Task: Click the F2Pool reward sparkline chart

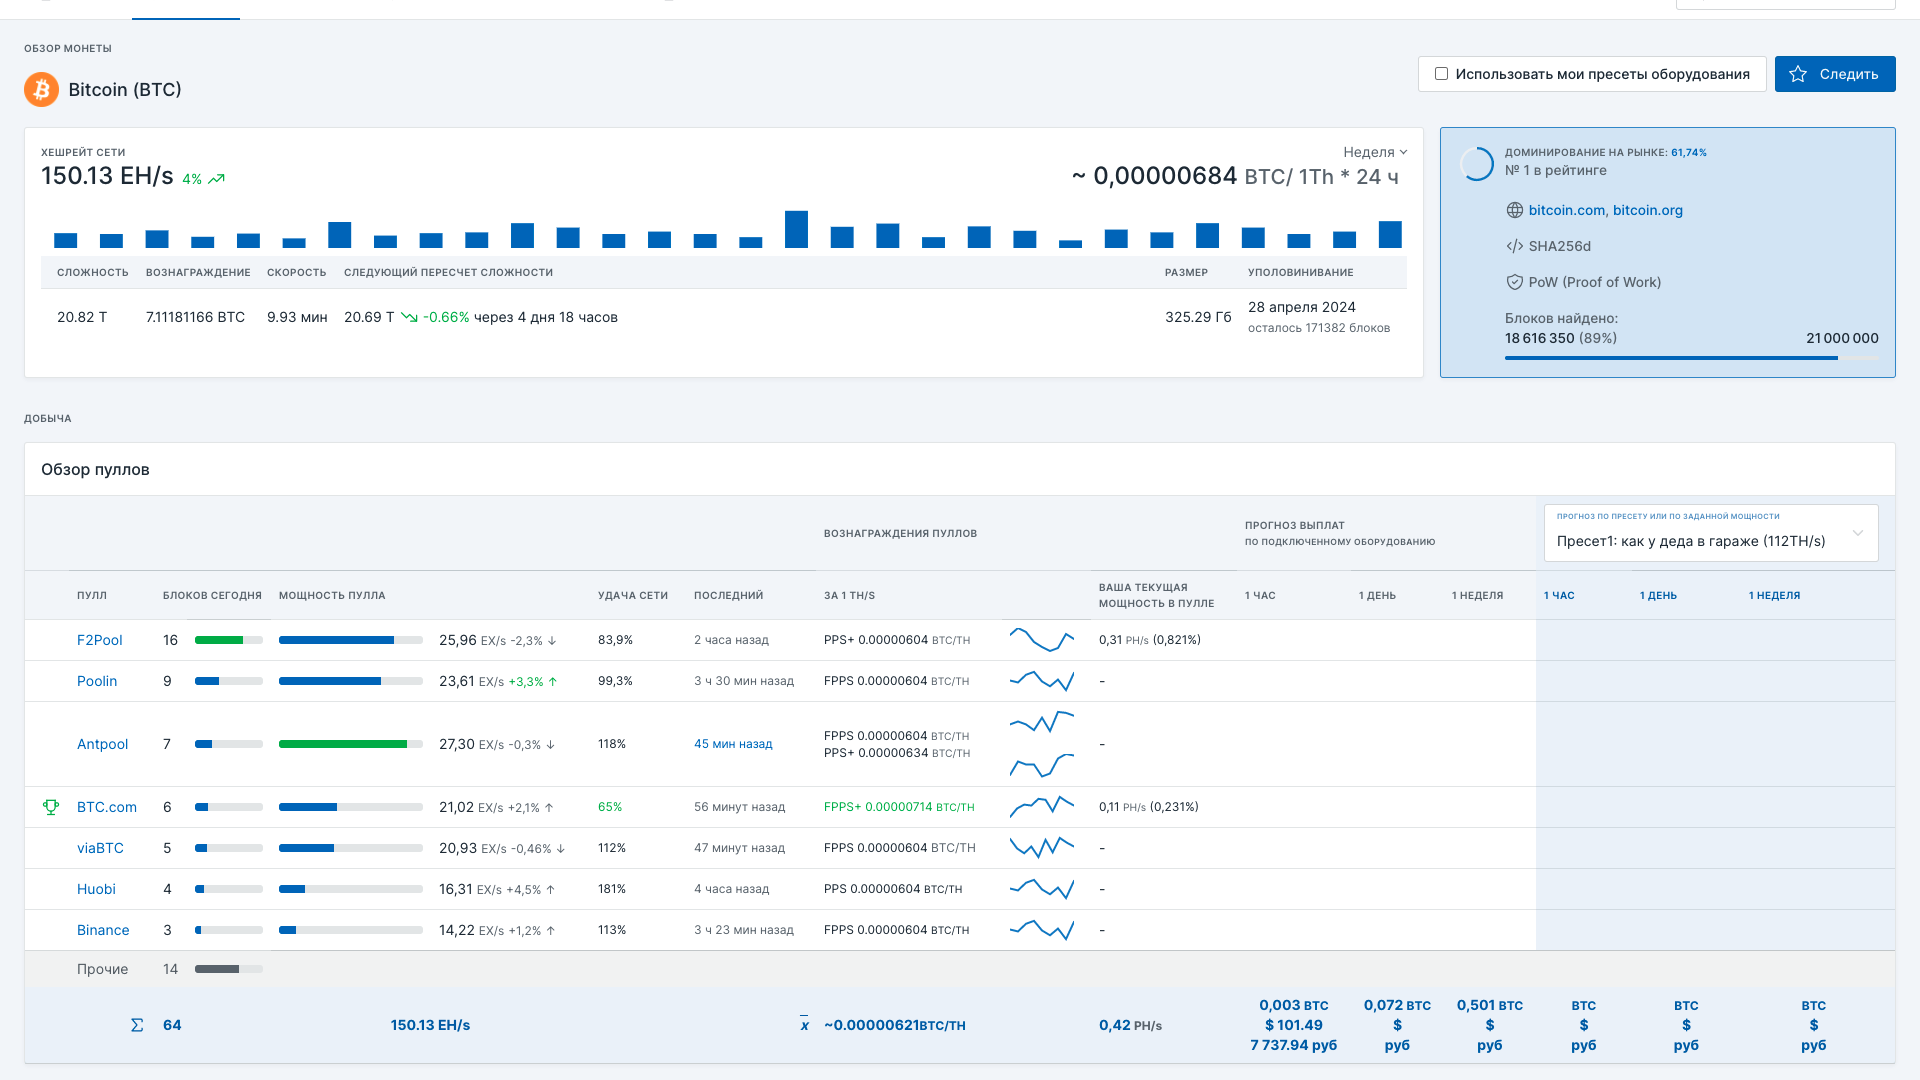Action: pyautogui.click(x=1042, y=639)
